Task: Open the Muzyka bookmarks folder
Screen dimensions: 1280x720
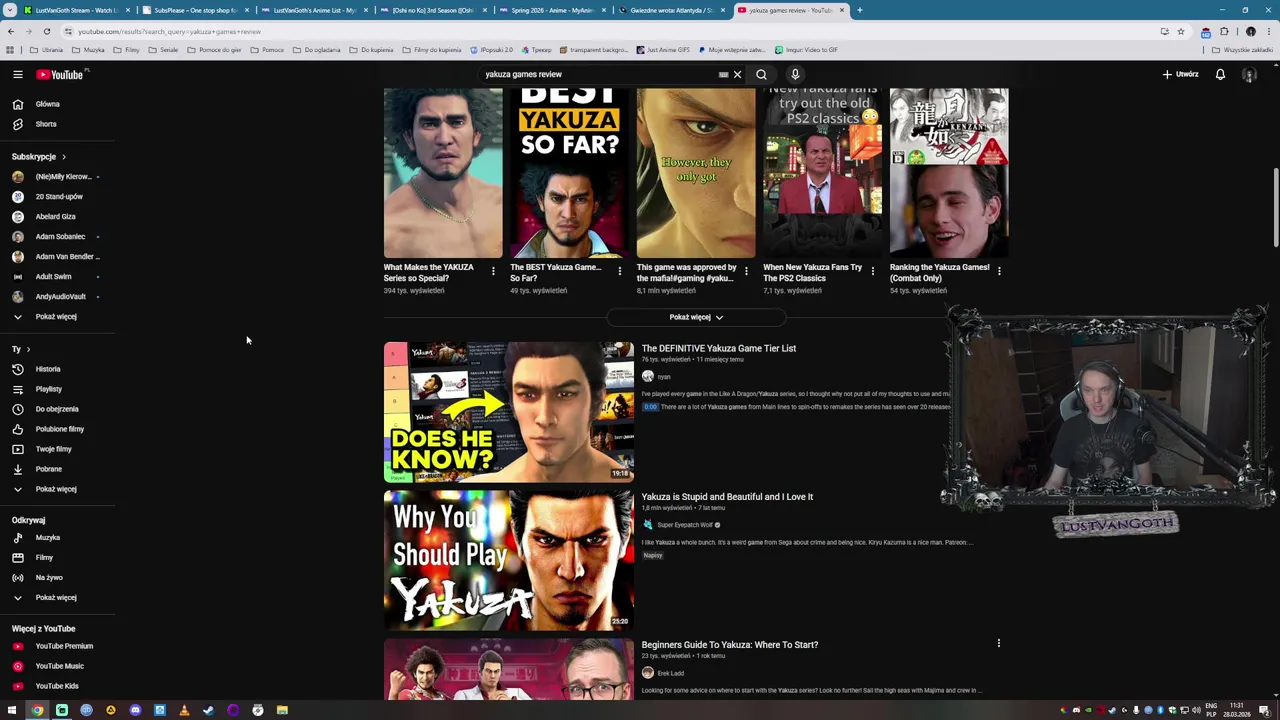Action: pos(88,49)
